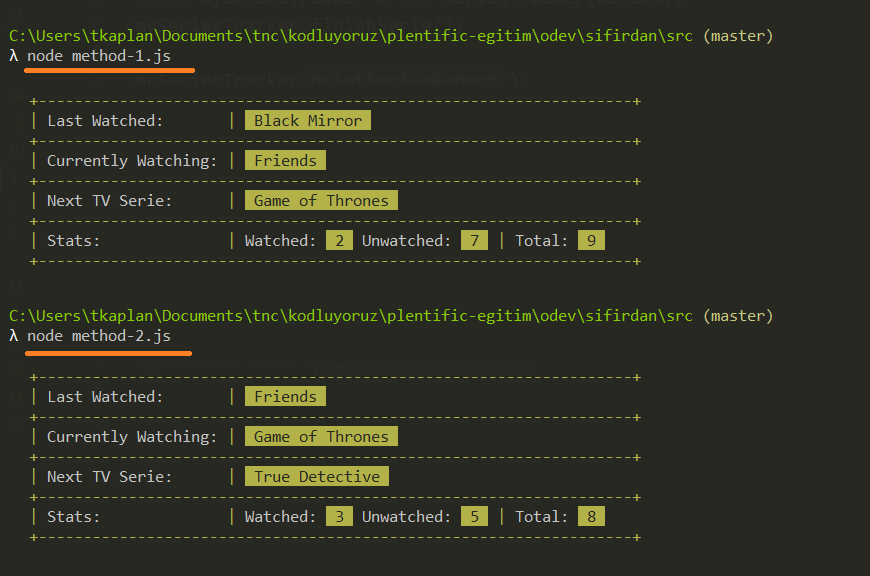Click 'Last Watched:' label in first table

coord(105,120)
